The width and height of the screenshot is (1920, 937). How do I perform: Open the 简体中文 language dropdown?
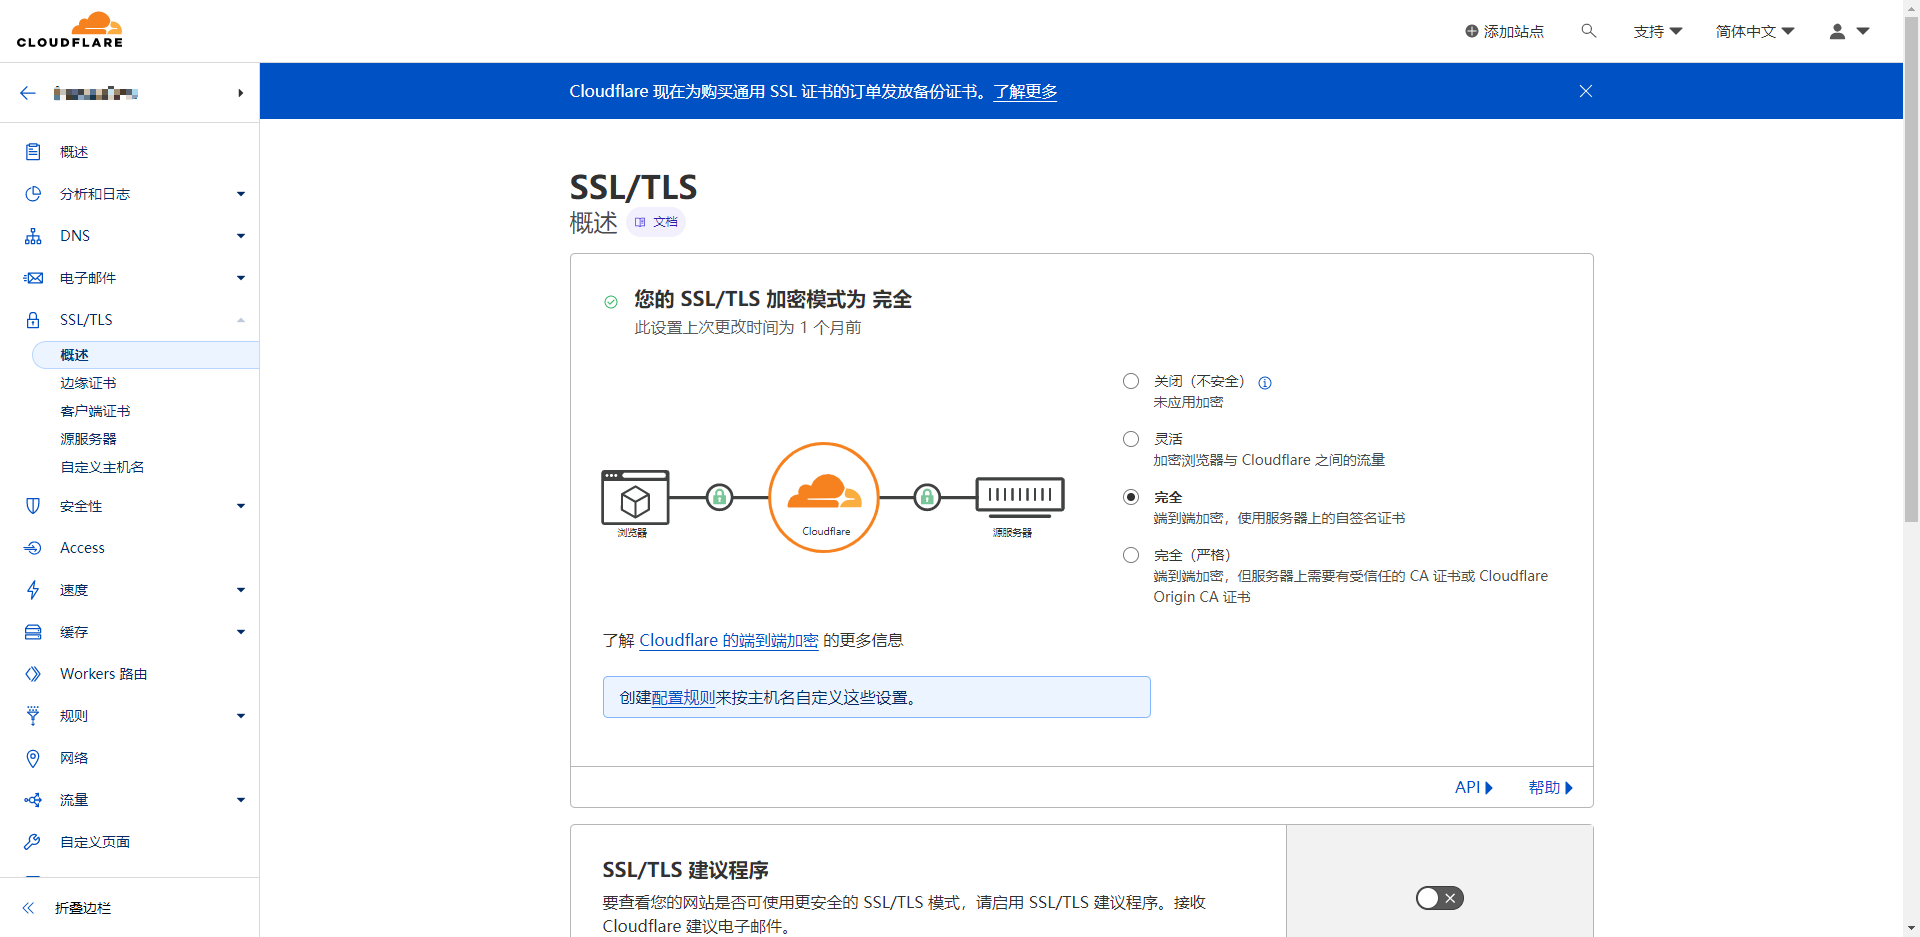coord(1755,31)
